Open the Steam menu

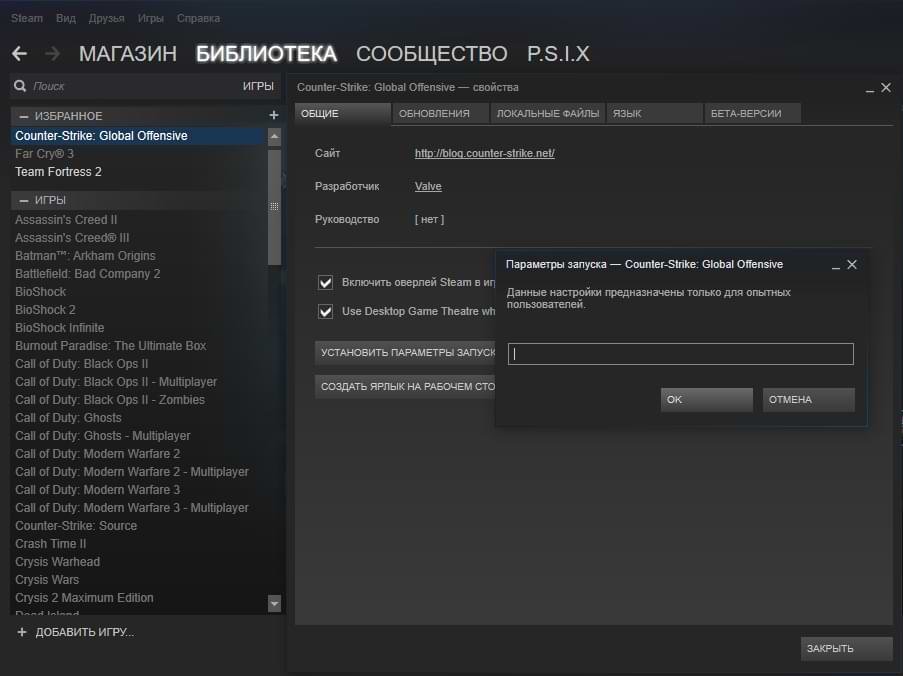(x=26, y=18)
